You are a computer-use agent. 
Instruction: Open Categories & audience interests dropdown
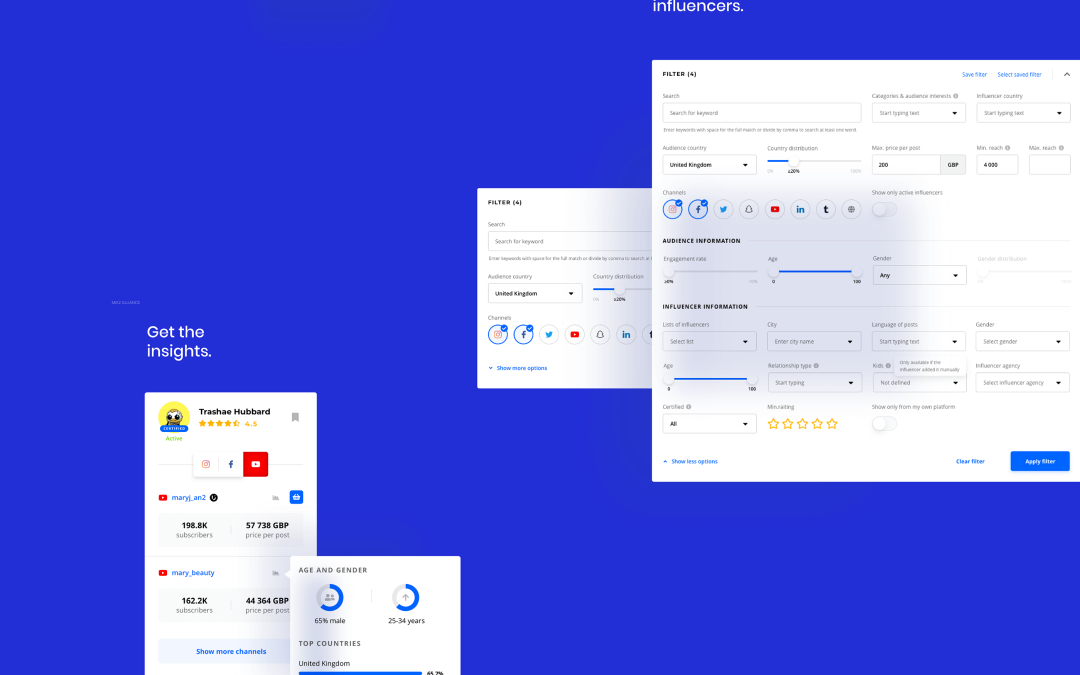(x=919, y=113)
